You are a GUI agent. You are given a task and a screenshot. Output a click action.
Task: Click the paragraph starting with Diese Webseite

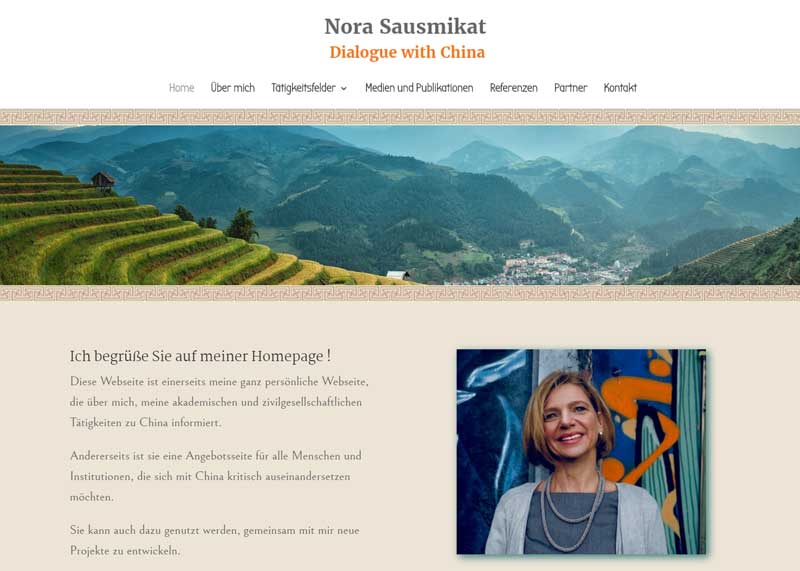(x=219, y=402)
